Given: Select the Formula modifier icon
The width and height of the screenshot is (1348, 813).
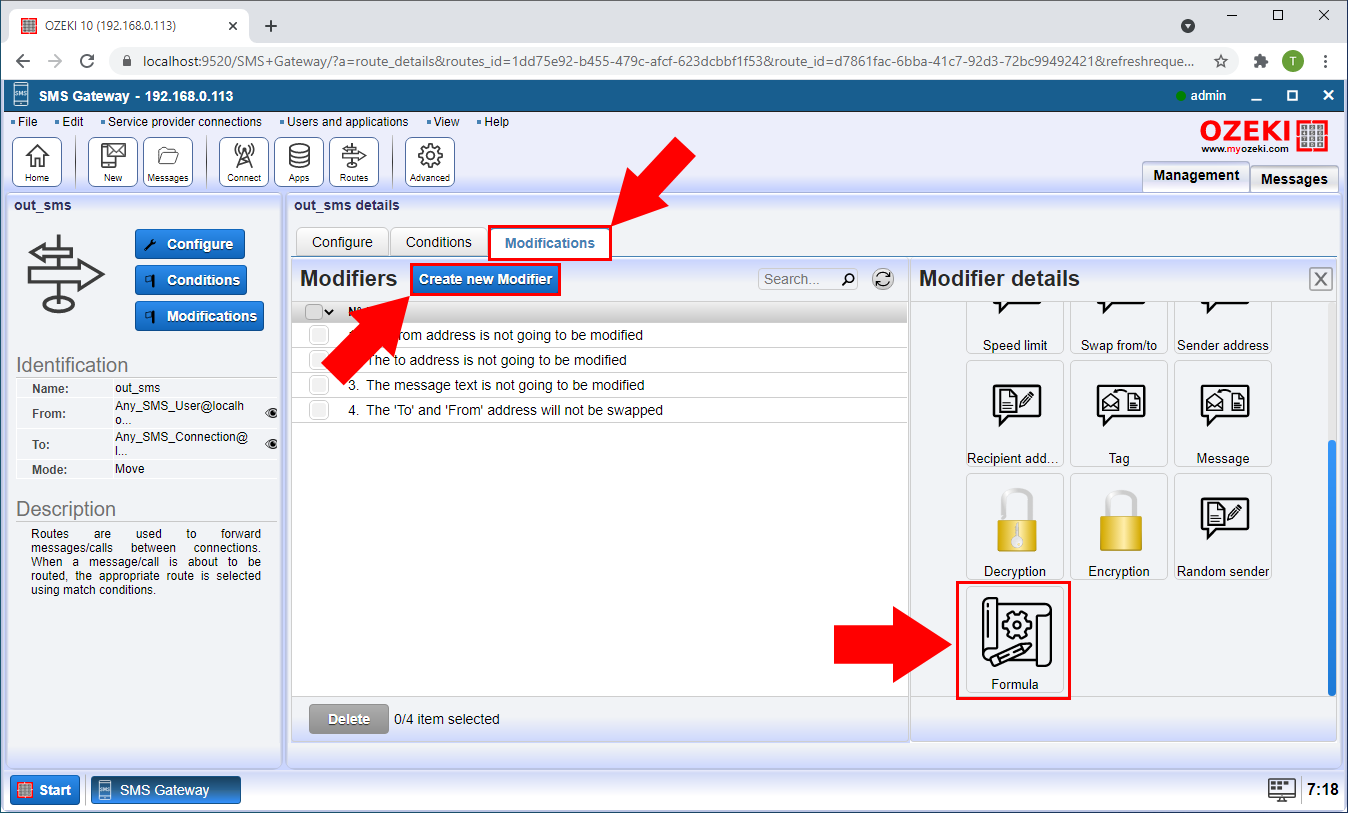Looking at the screenshot, I should 1013,640.
